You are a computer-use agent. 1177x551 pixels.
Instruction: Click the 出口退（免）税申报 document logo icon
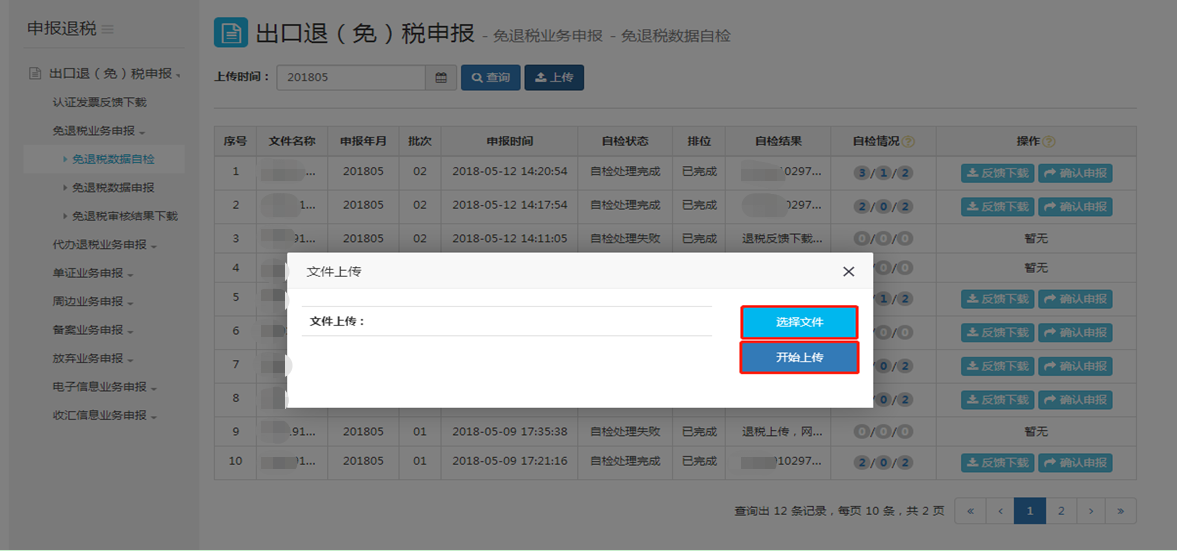tap(231, 33)
